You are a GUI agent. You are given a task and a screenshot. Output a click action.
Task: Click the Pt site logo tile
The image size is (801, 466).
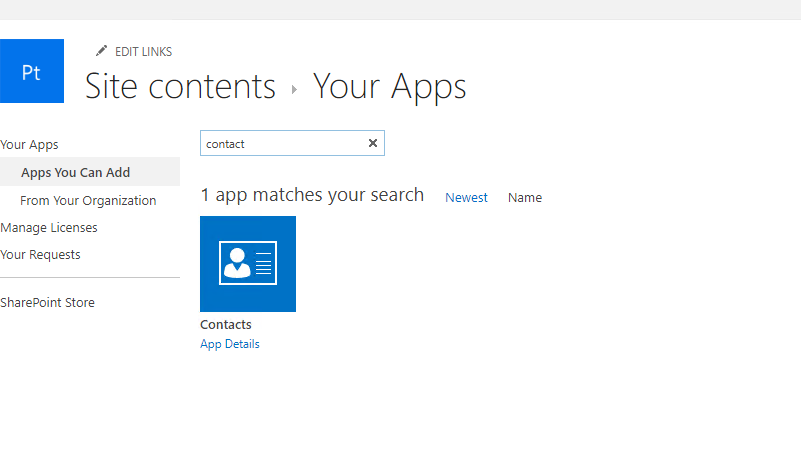[x=32, y=71]
